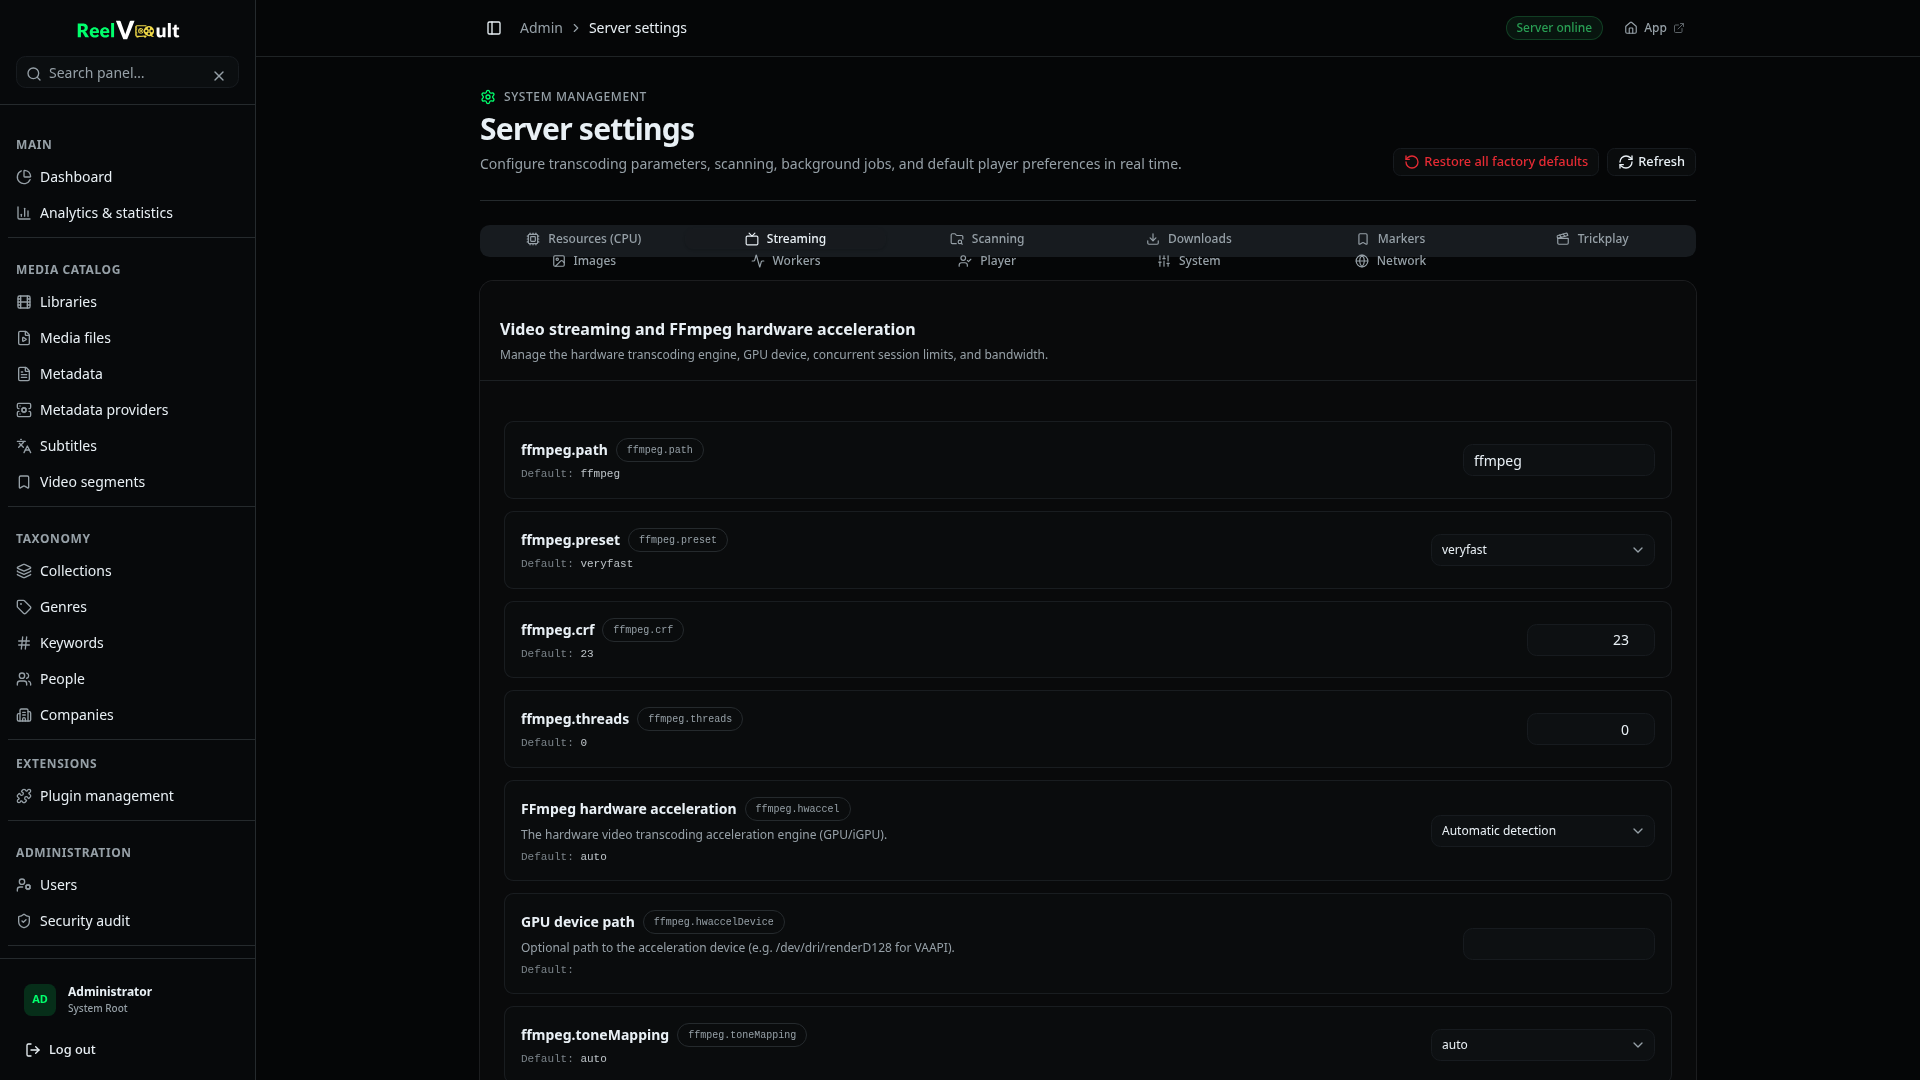1920x1080 pixels.
Task: Click the Genres tag icon
Action: pyautogui.click(x=24, y=607)
